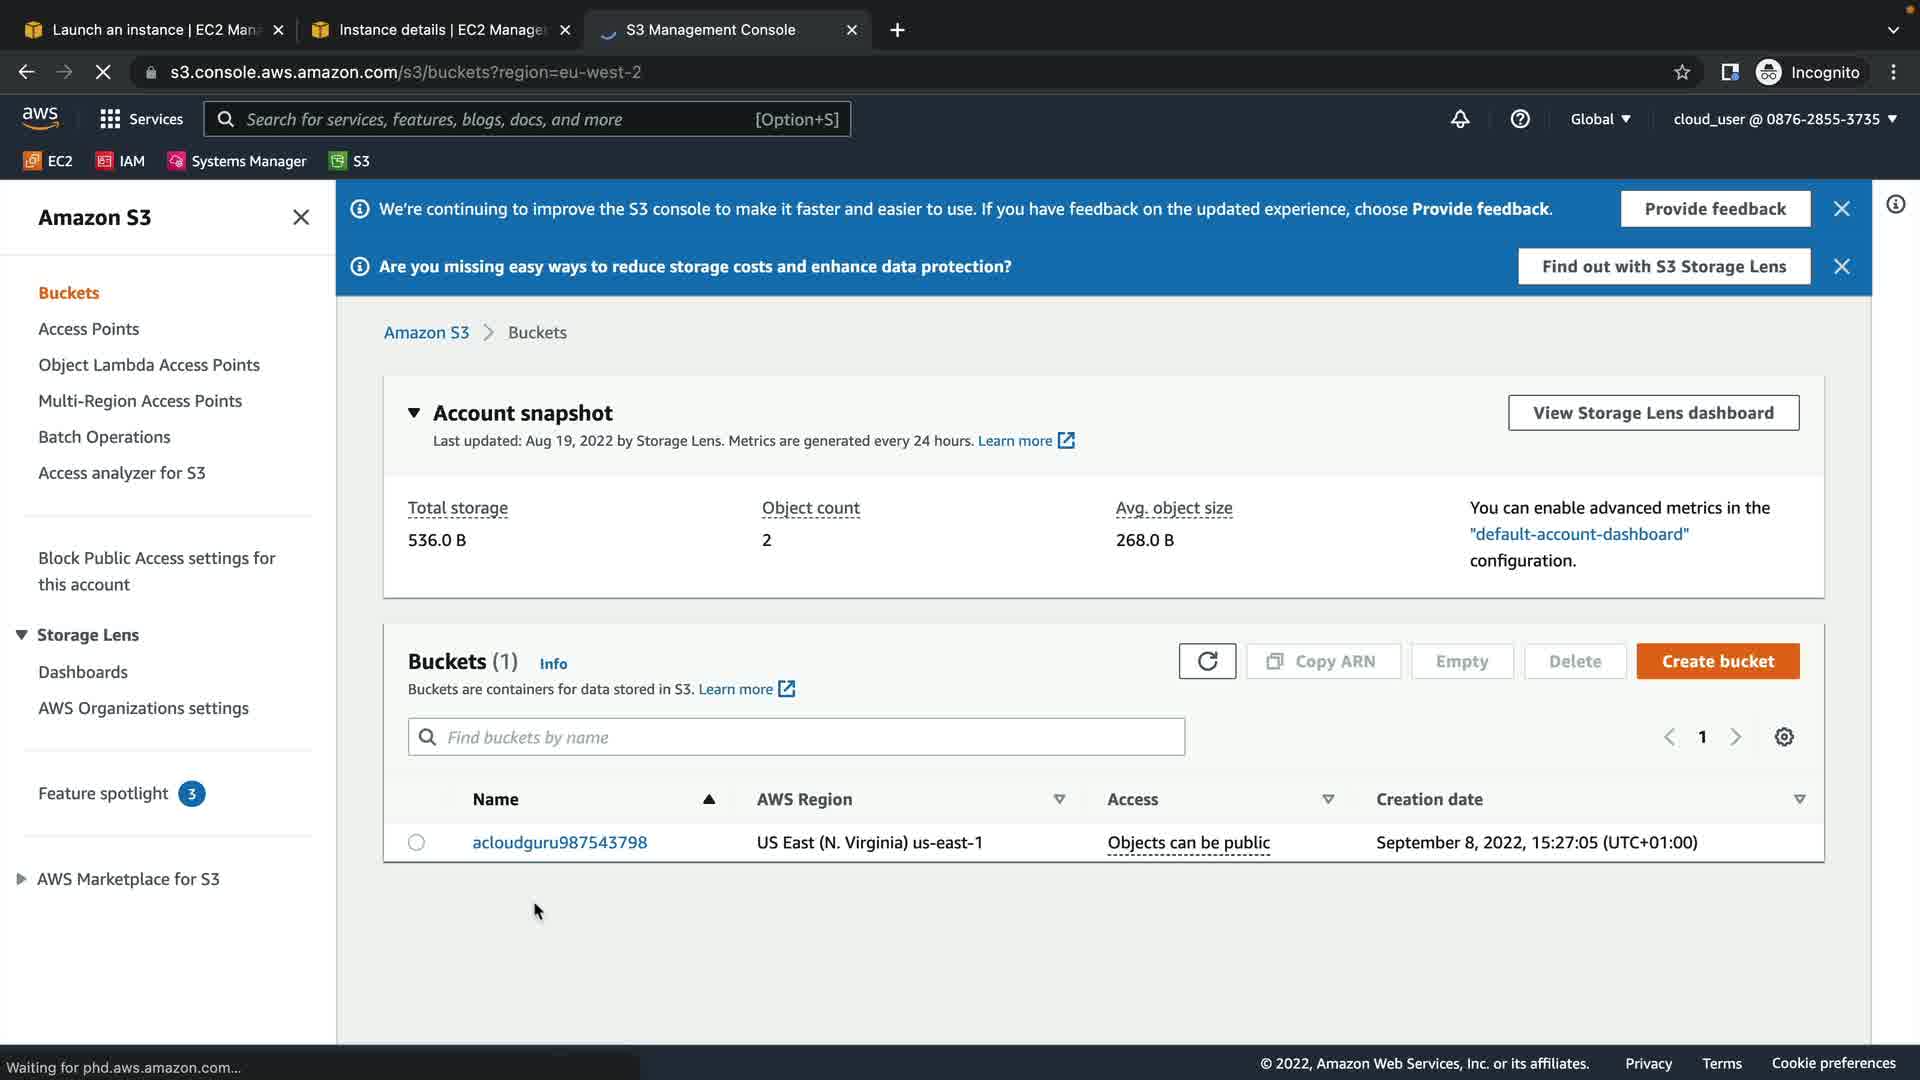This screenshot has height=1080, width=1920.
Task: Open the AWS support help icon
Action: coord(1520,119)
